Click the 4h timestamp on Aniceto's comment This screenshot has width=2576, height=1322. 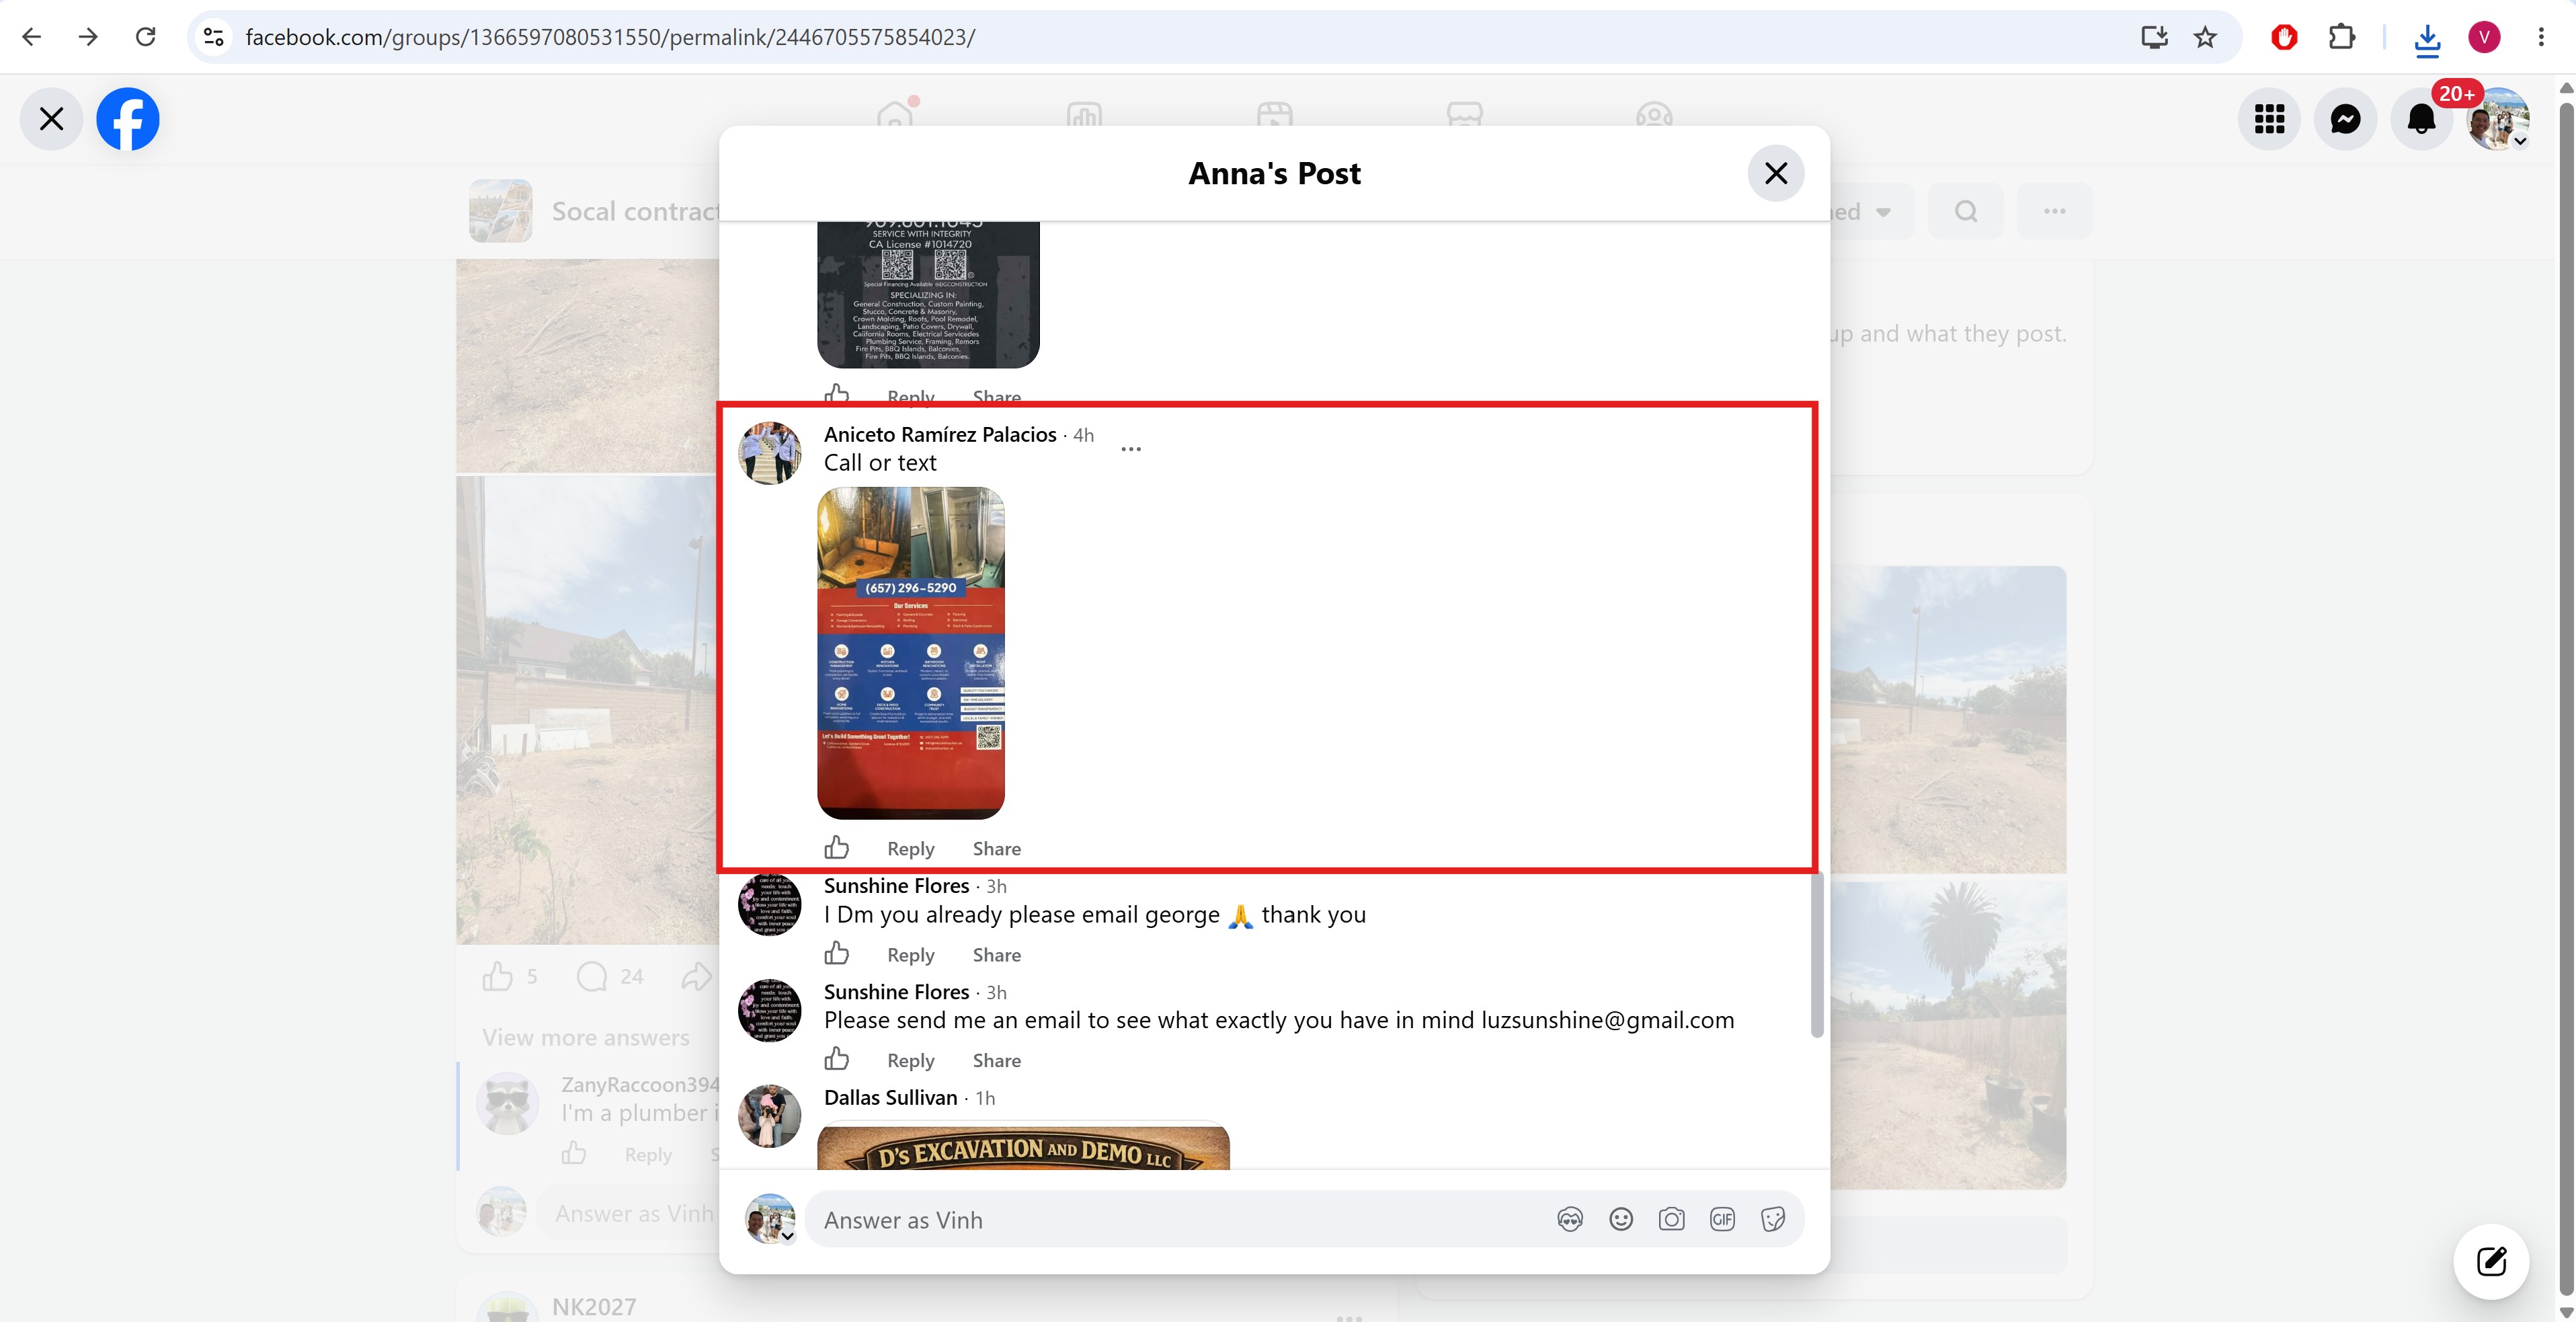click(x=1083, y=435)
